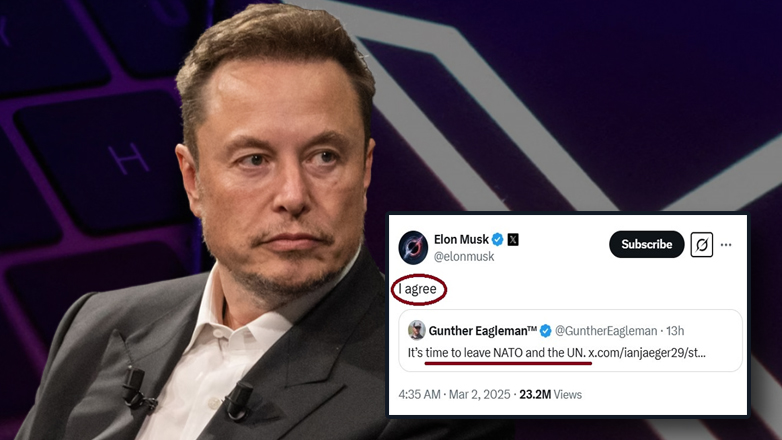
Task: Click Gunther Eagleman's small avatar
Action: coord(417,330)
